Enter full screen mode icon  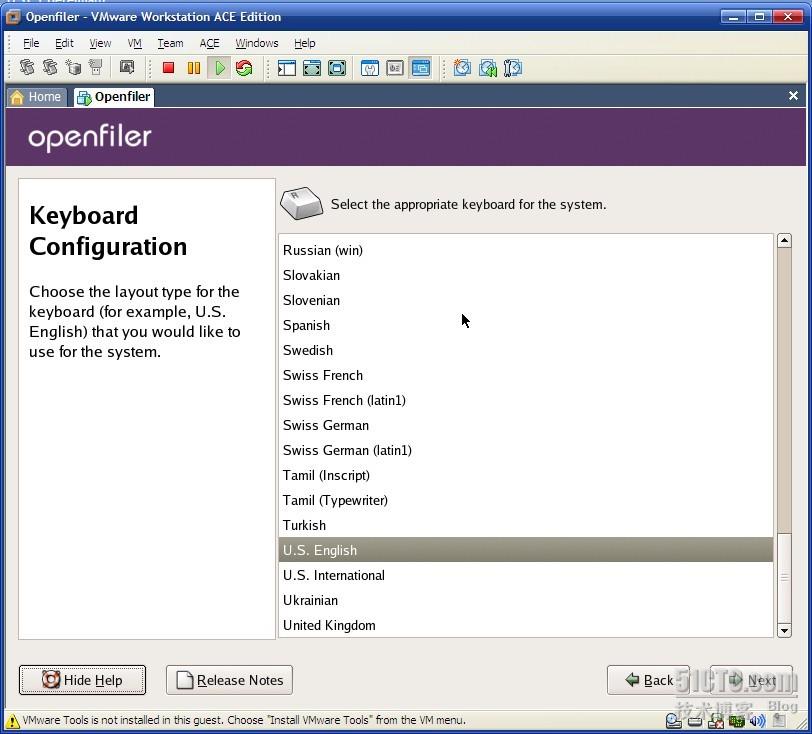[337, 68]
